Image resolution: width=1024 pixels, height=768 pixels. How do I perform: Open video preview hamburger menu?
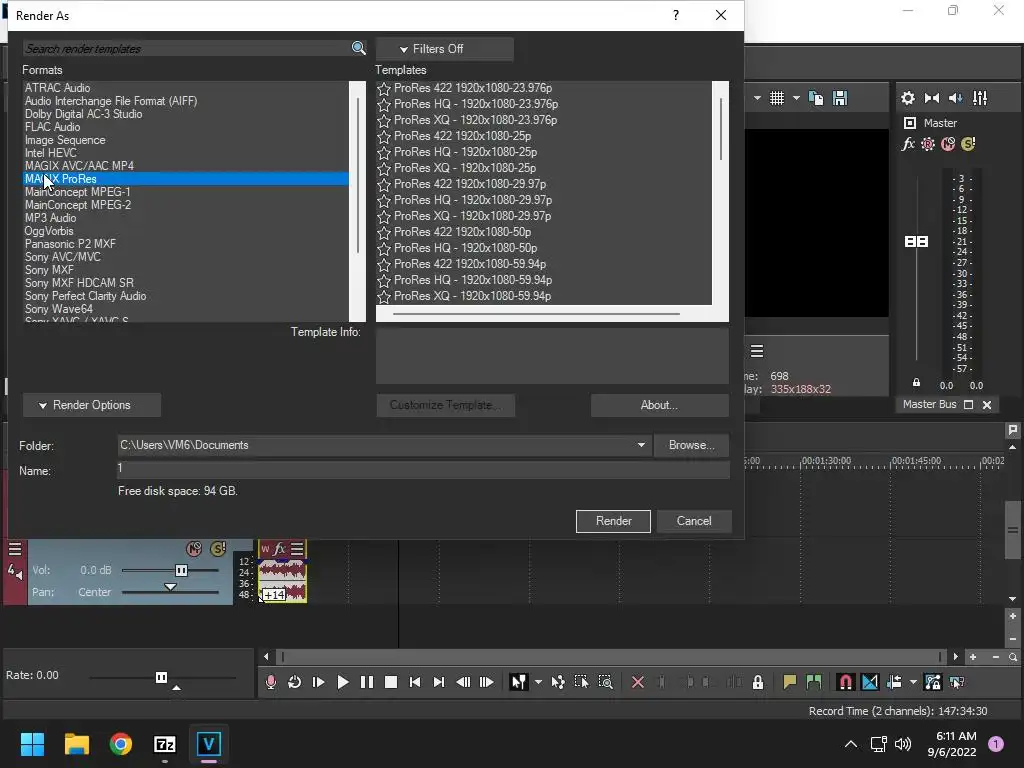point(757,351)
